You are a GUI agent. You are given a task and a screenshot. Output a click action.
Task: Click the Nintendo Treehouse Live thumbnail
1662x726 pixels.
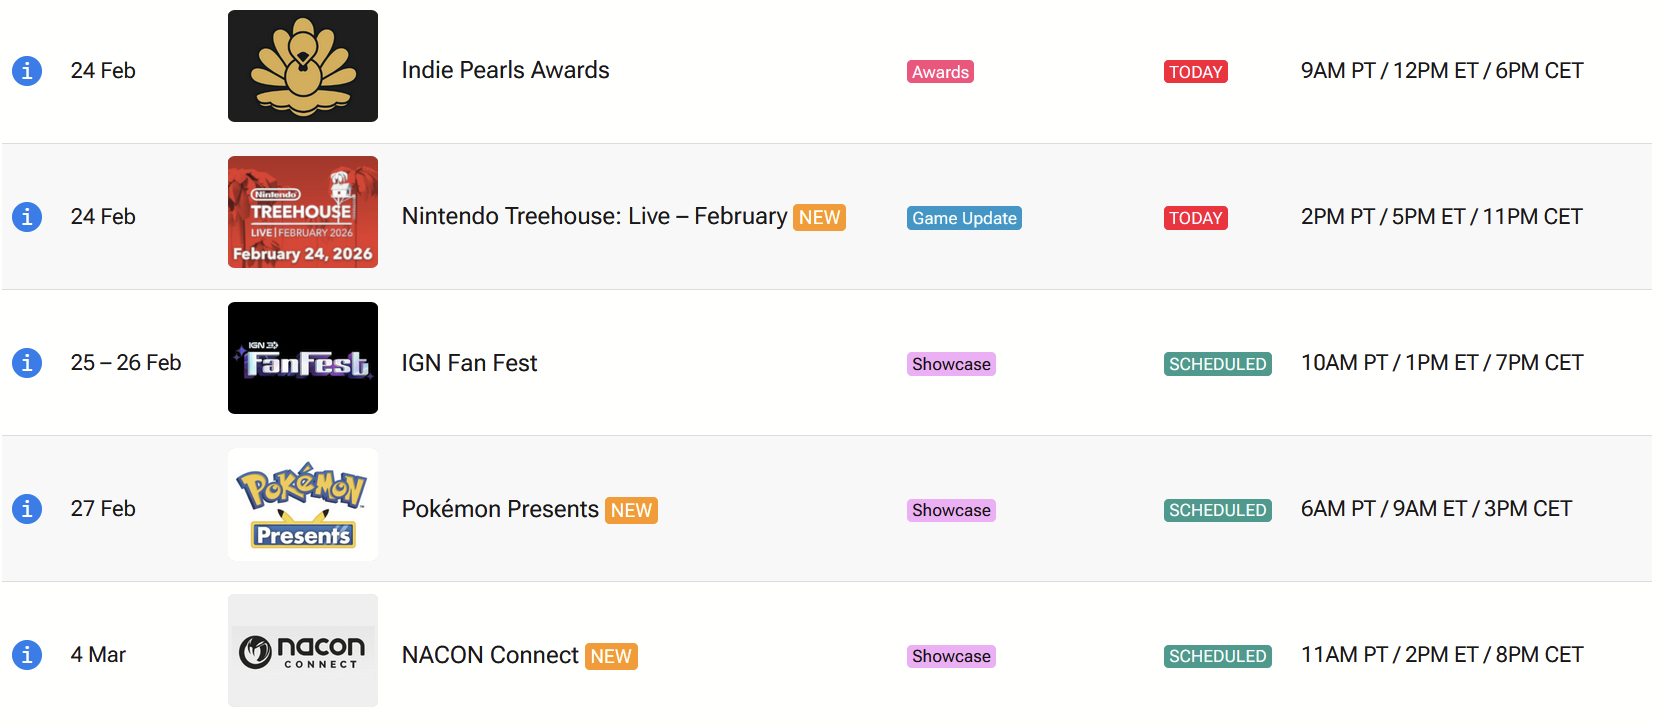tap(303, 212)
